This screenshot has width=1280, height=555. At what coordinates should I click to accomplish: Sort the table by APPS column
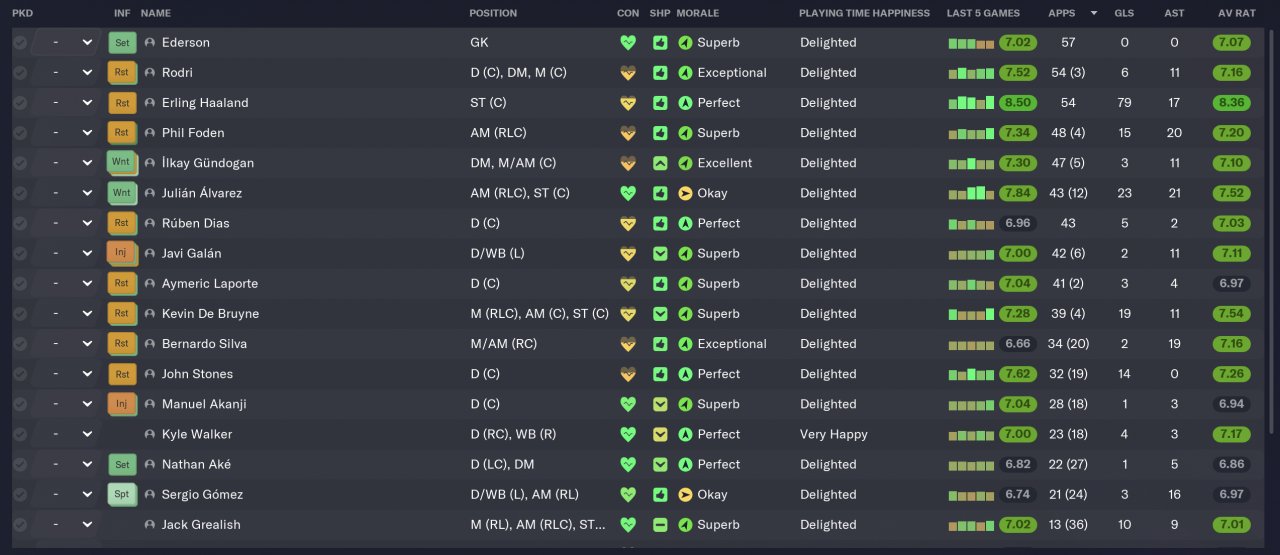[x=1062, y=13]
